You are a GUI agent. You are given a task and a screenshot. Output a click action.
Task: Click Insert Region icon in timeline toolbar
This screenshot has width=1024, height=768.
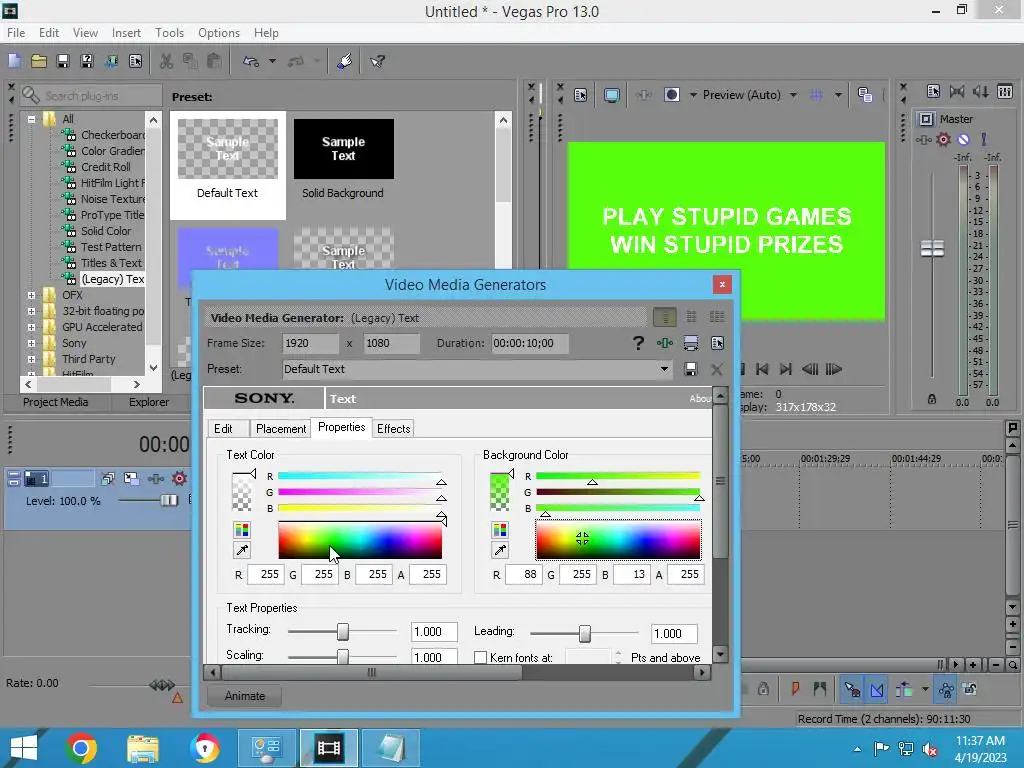[820, 689]
